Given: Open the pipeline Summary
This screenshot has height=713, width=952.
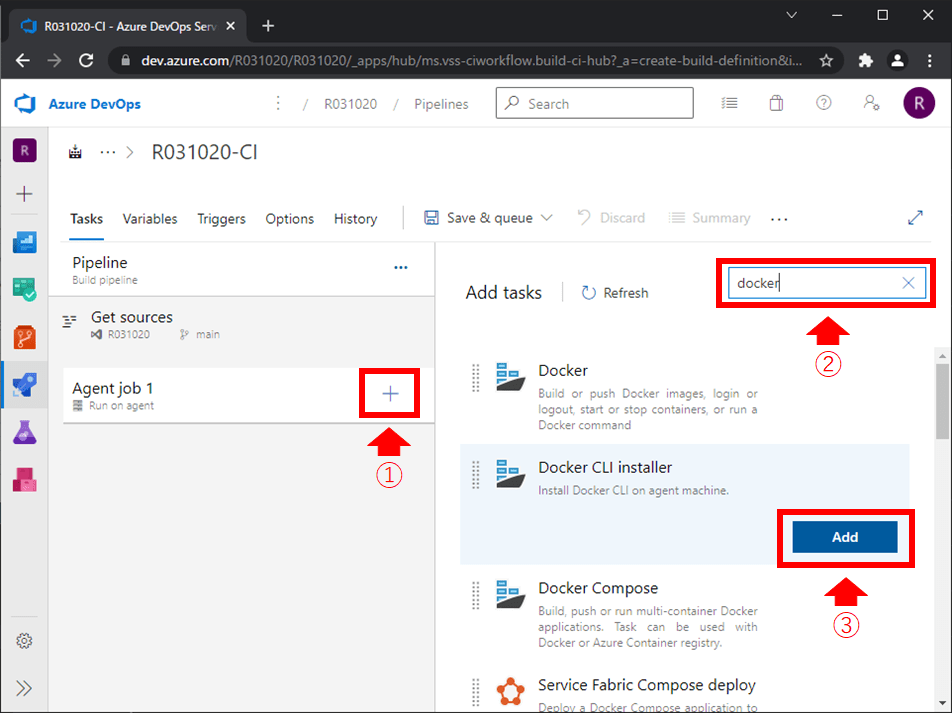Looking at the screenshot, I should [x=709, y=217].
